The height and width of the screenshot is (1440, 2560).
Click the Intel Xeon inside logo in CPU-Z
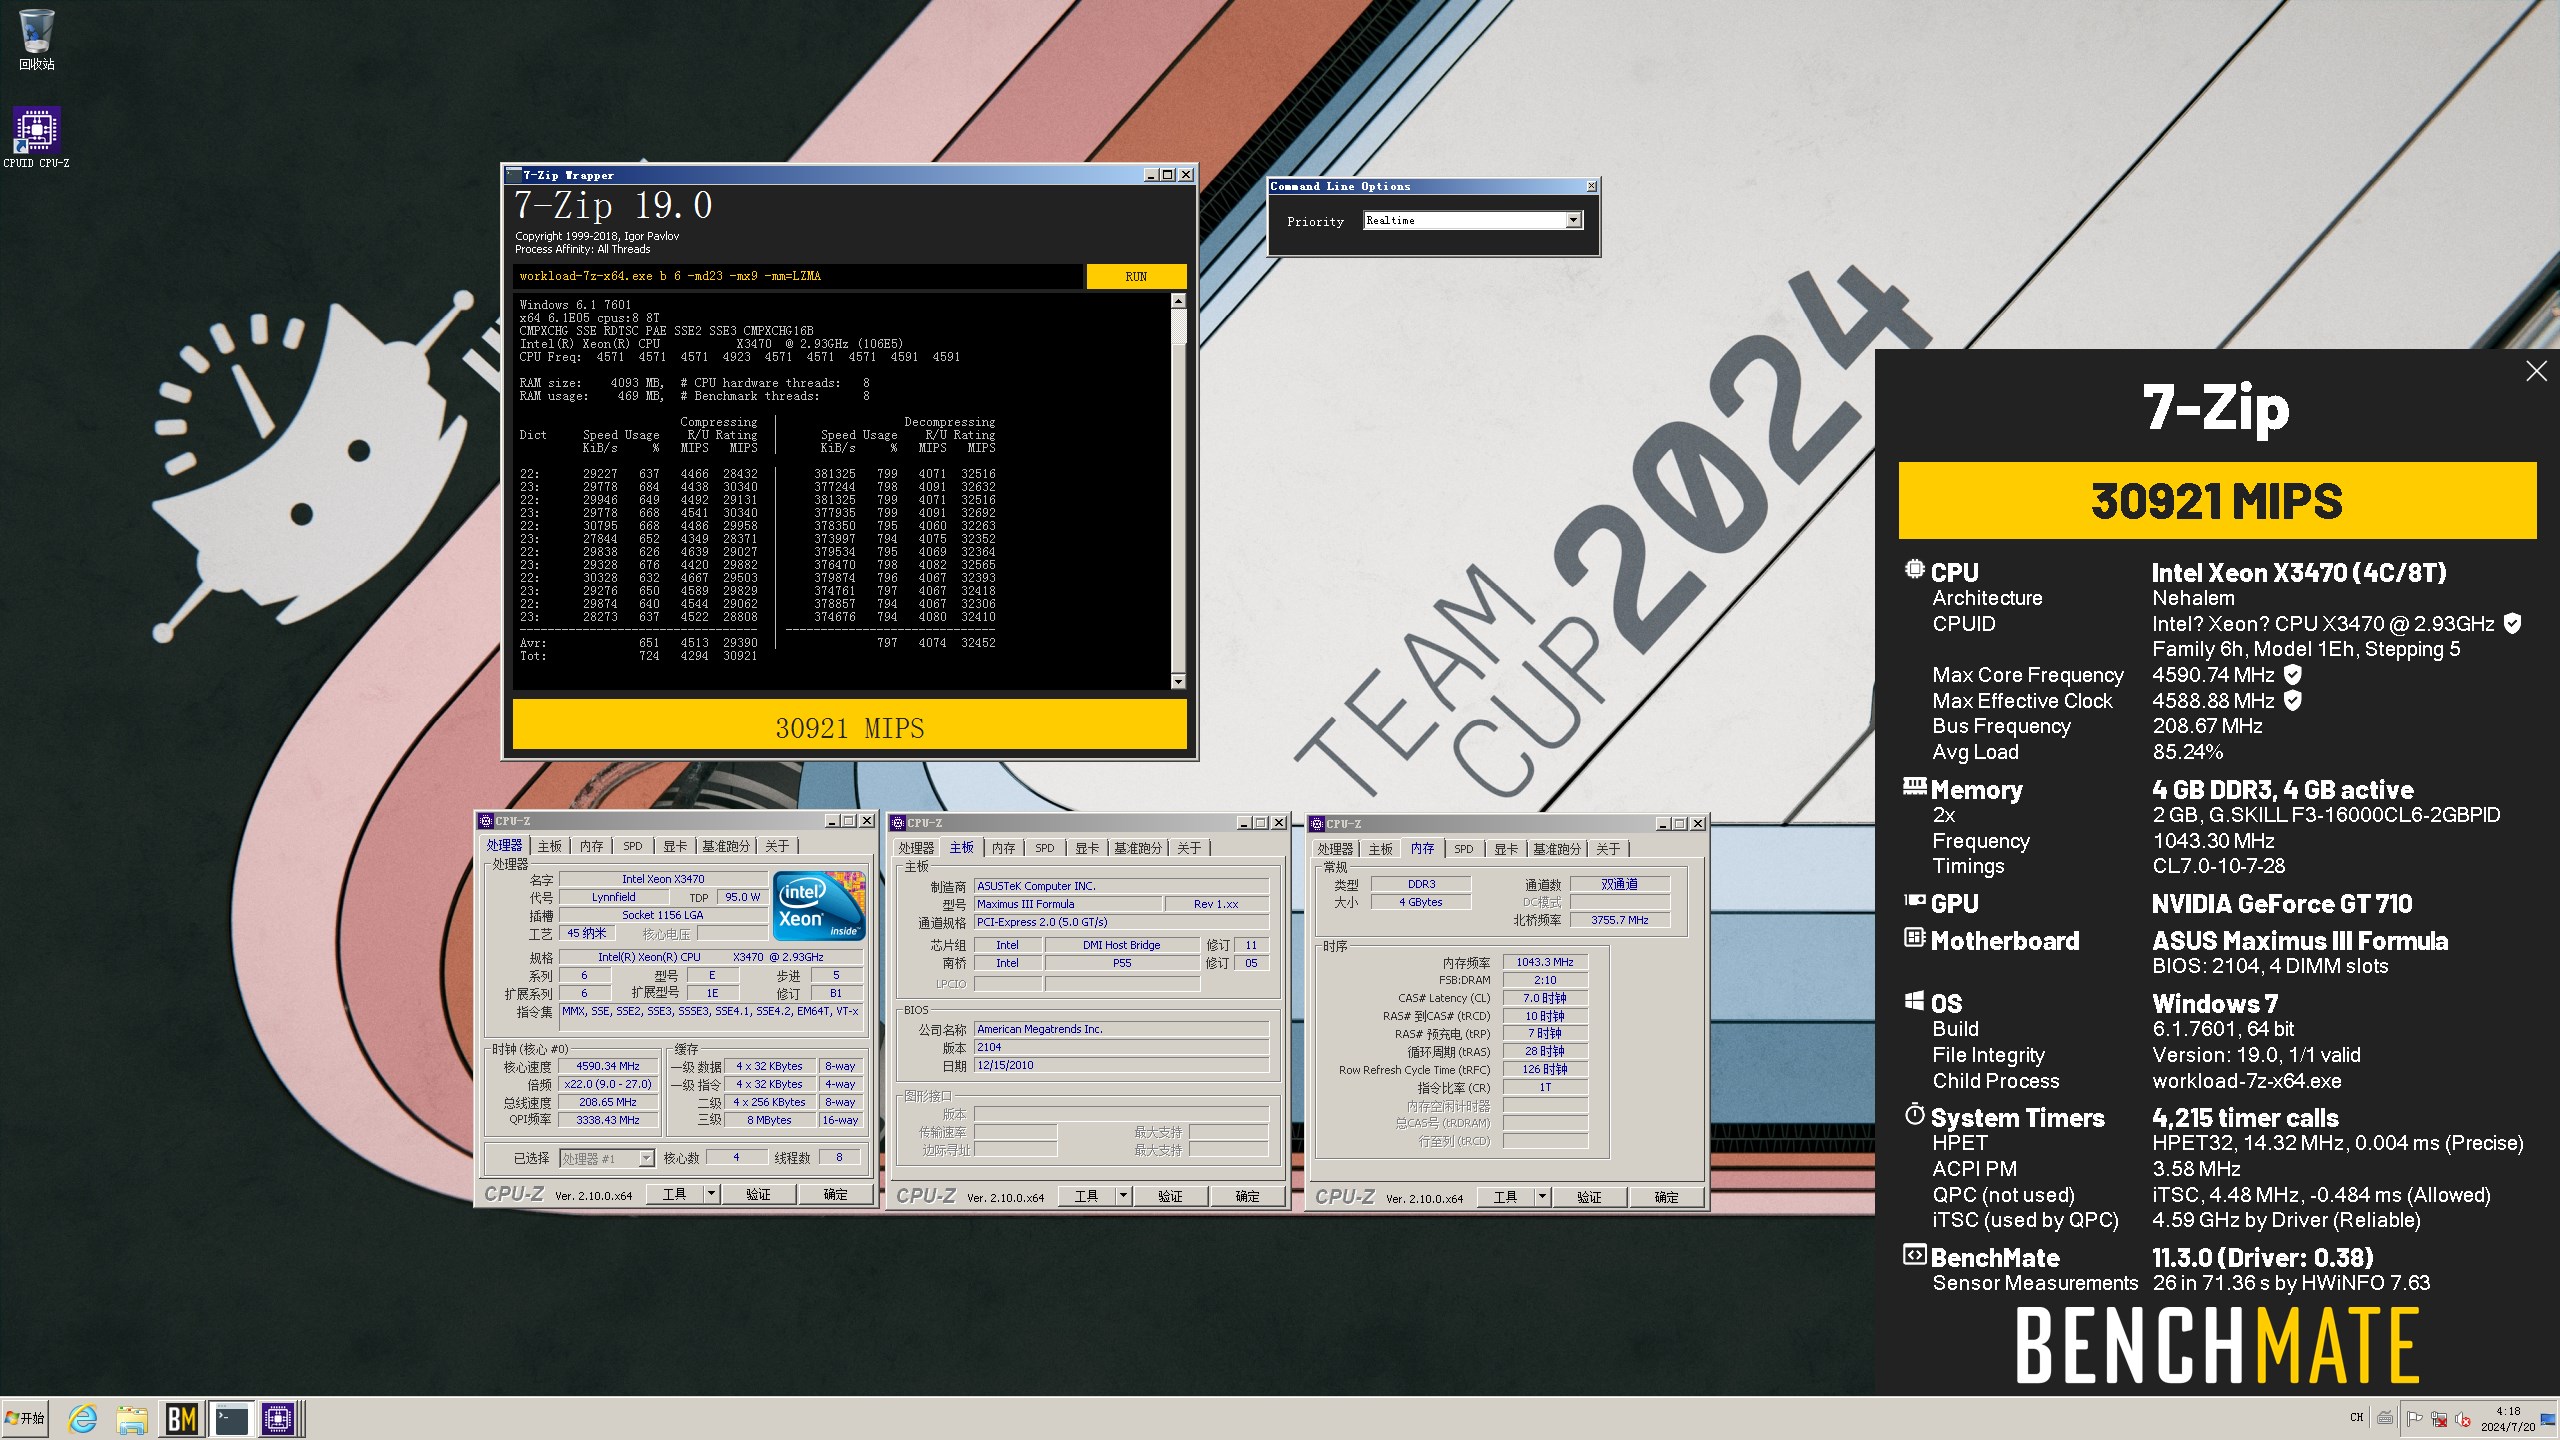(x=819, y=906)
